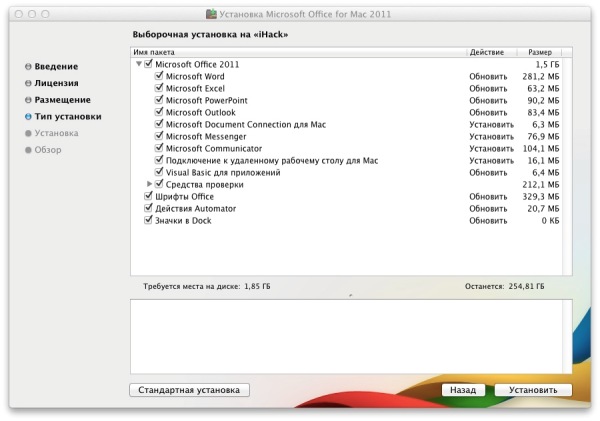The width and height of the screenshot is (600, 421).
Task: Select the Введение step in sidebar
Action: pyautogui.click(x=56, y=67)
